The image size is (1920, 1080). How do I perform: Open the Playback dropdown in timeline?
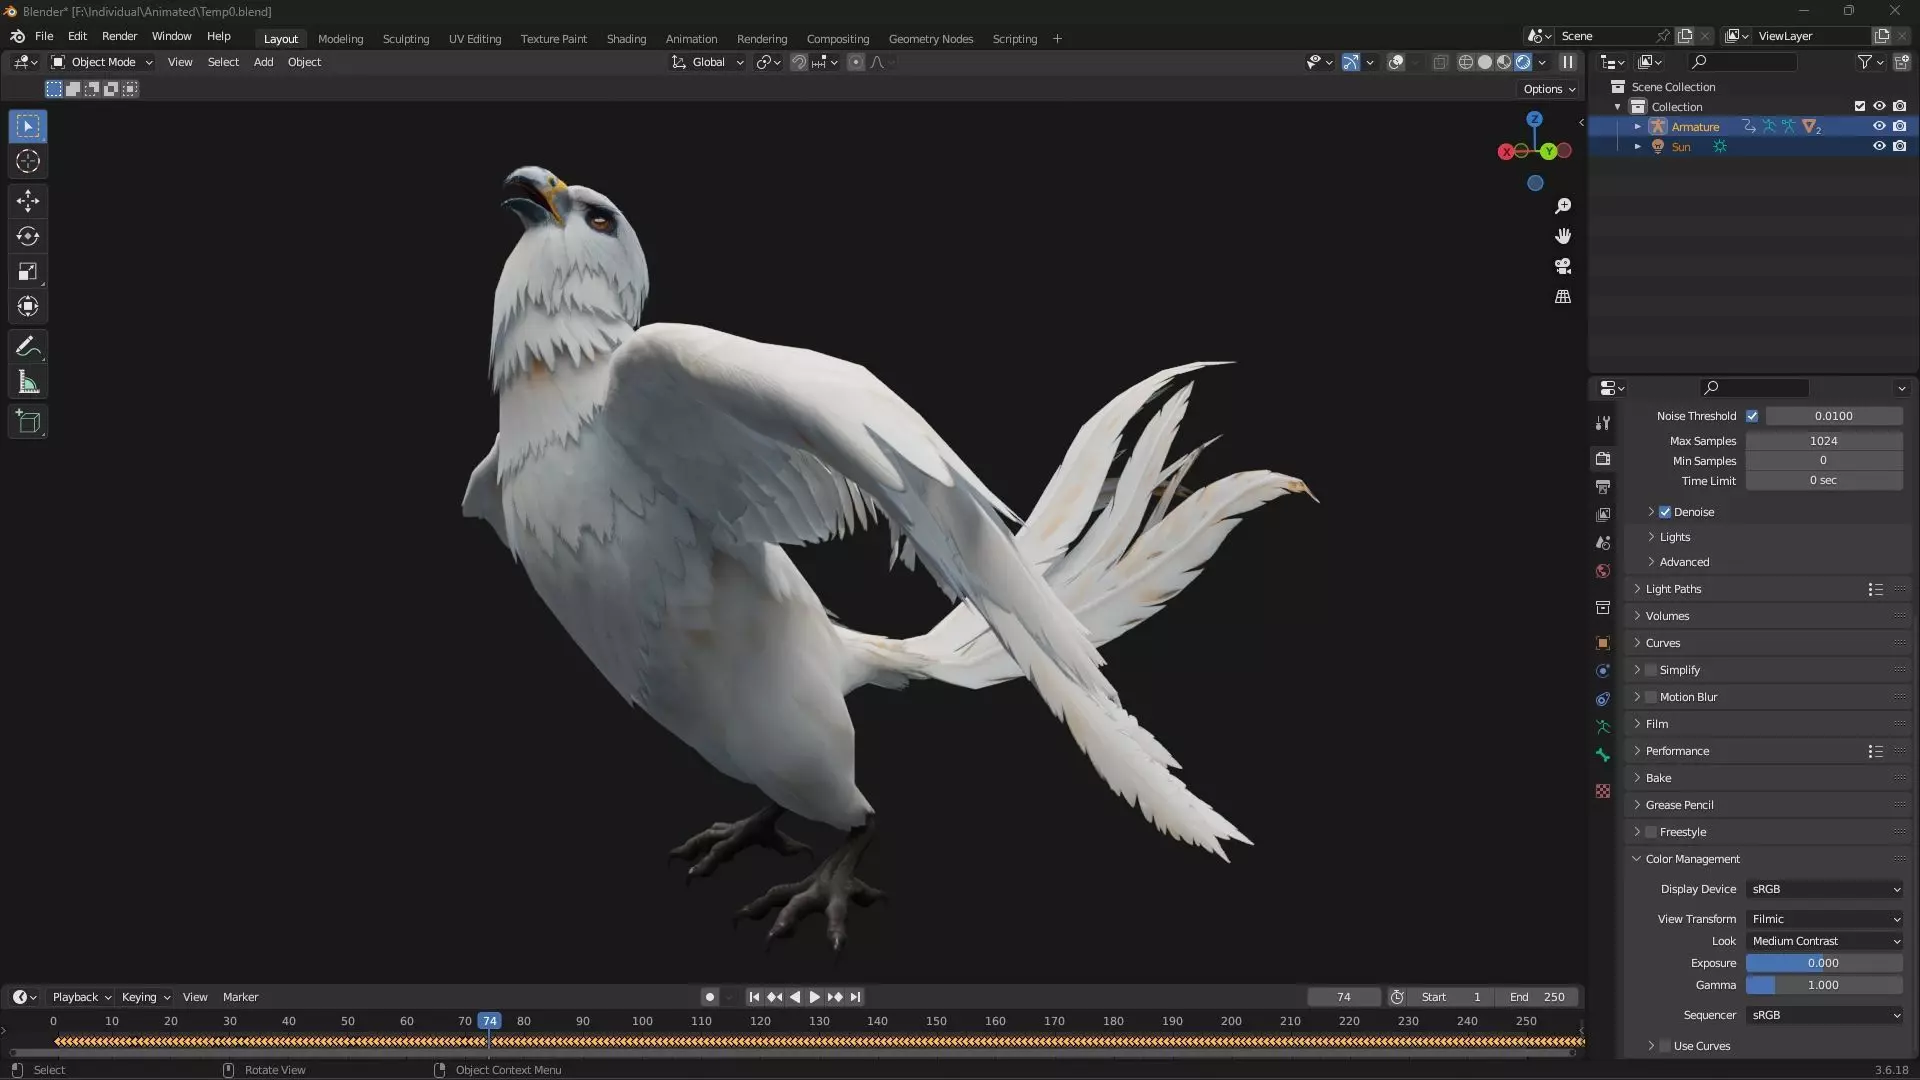pyautogui.click(x=81, y=997)
